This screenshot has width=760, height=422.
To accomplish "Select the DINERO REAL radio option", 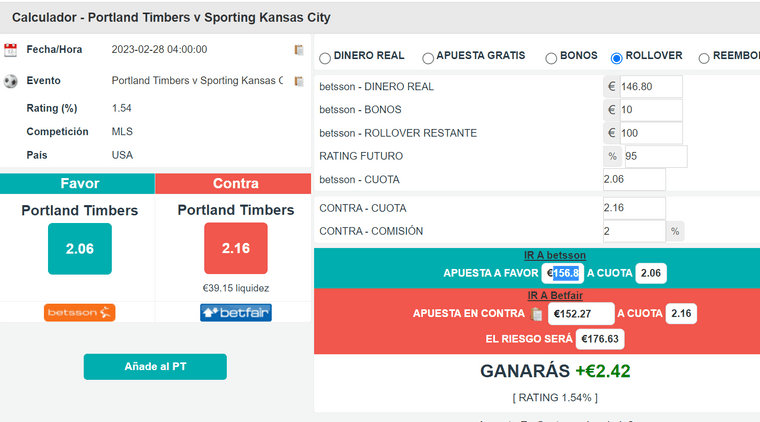I will tap(325, 58).
